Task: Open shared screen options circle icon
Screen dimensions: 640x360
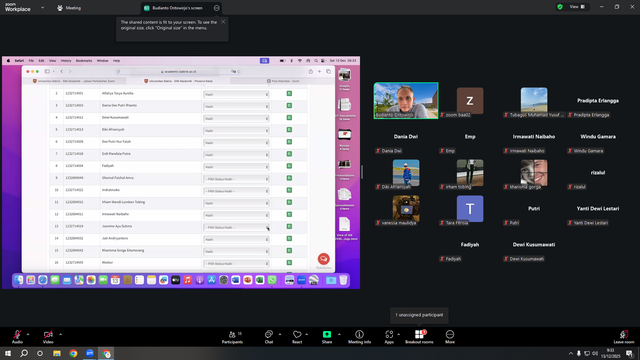Action: tap(216, 8)
